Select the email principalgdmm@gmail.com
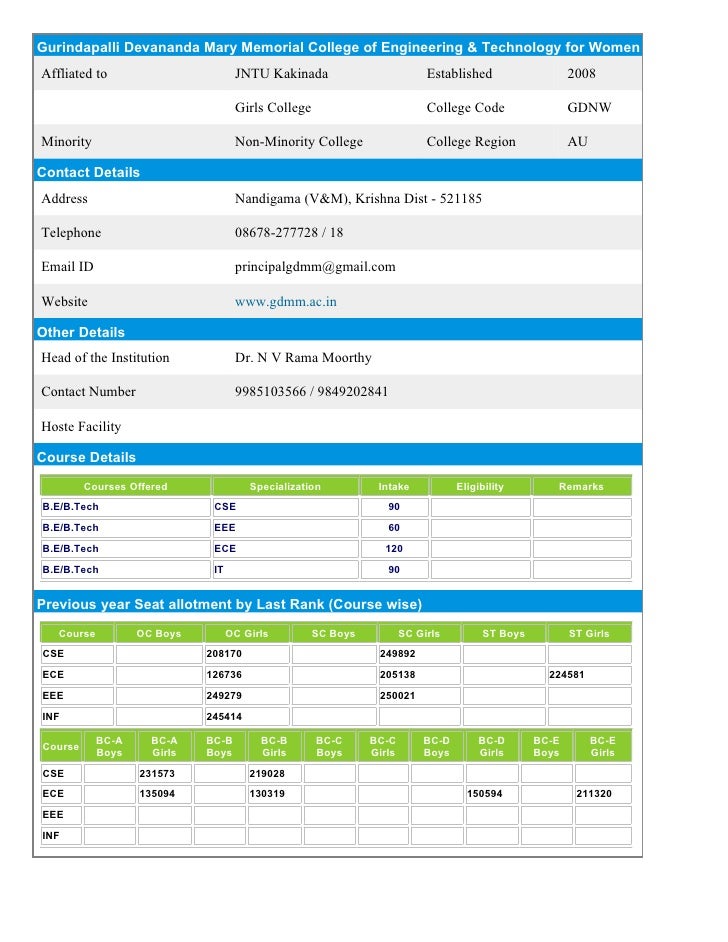 315,267
